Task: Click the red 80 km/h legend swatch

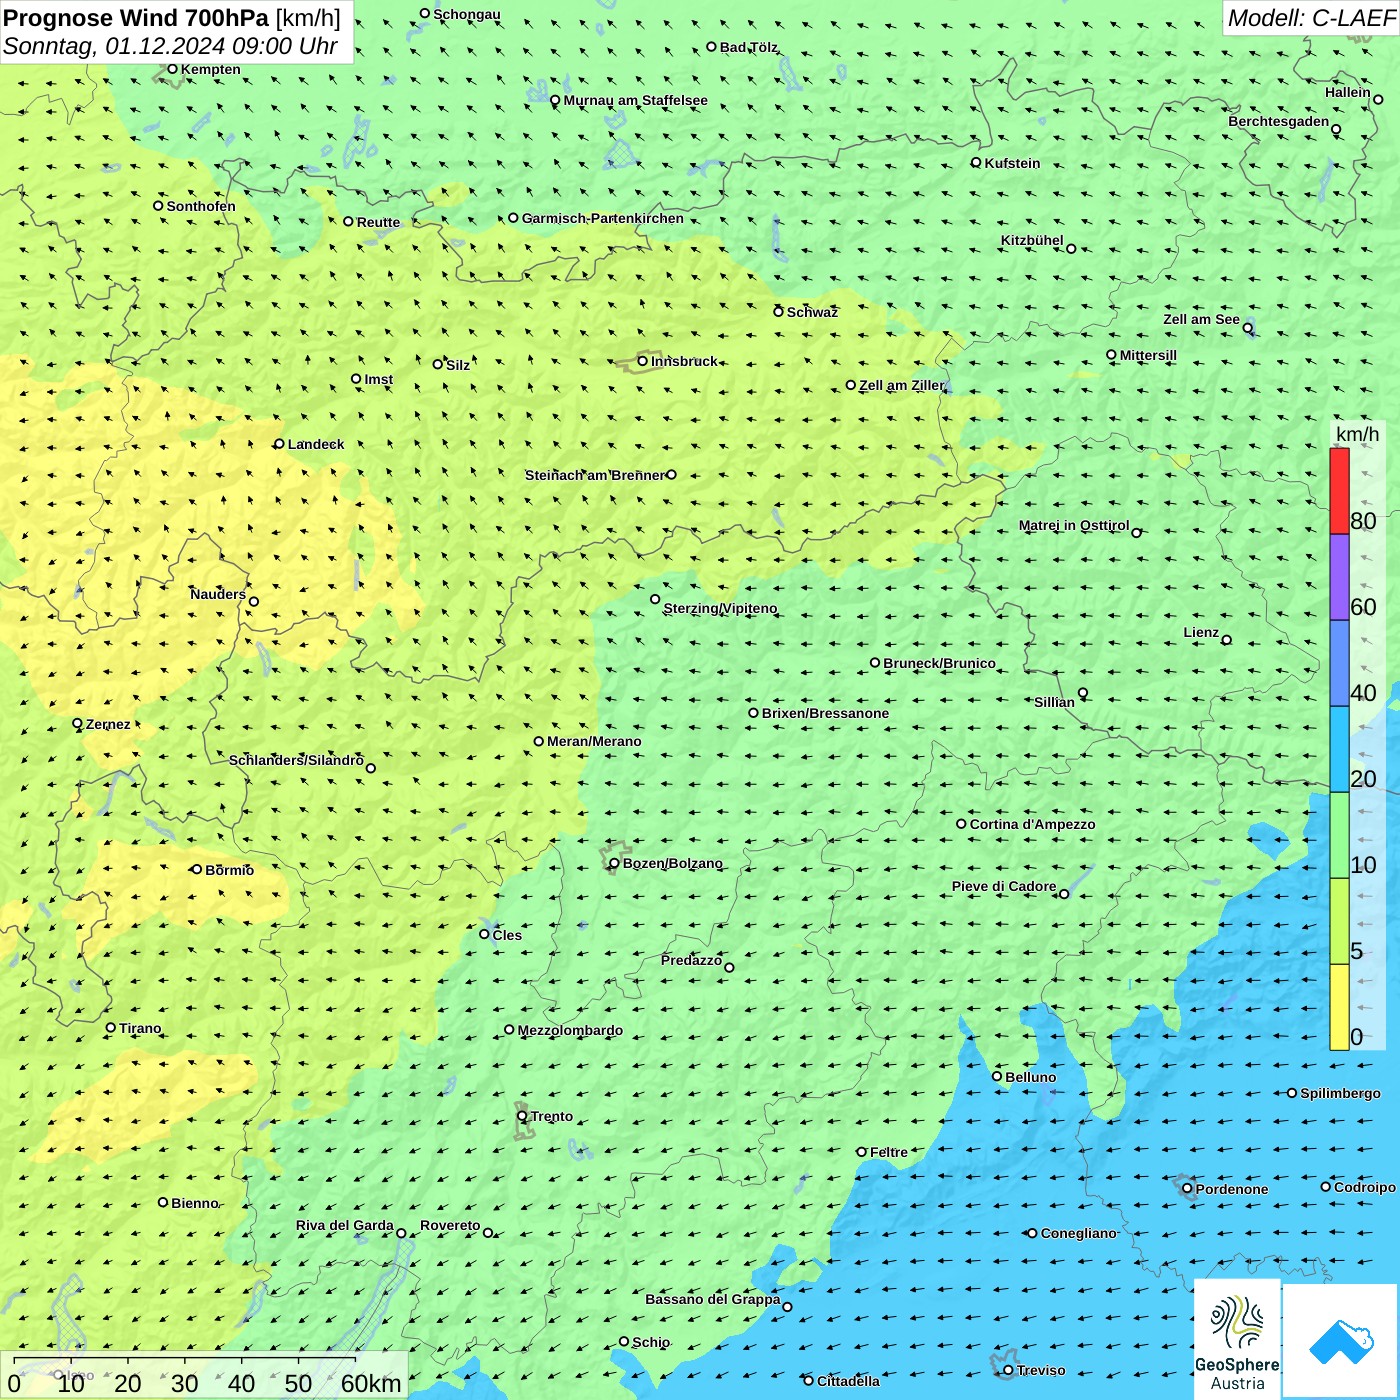Action: [x=1339, y=491]
